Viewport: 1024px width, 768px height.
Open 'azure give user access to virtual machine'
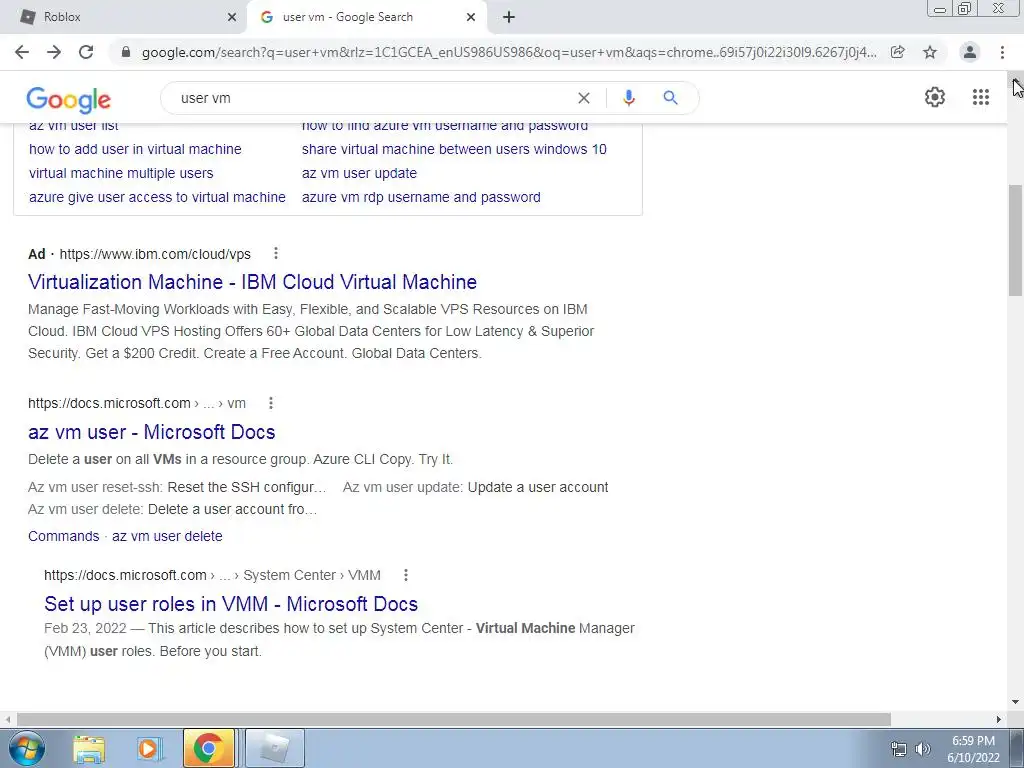(x=157, y=197)
